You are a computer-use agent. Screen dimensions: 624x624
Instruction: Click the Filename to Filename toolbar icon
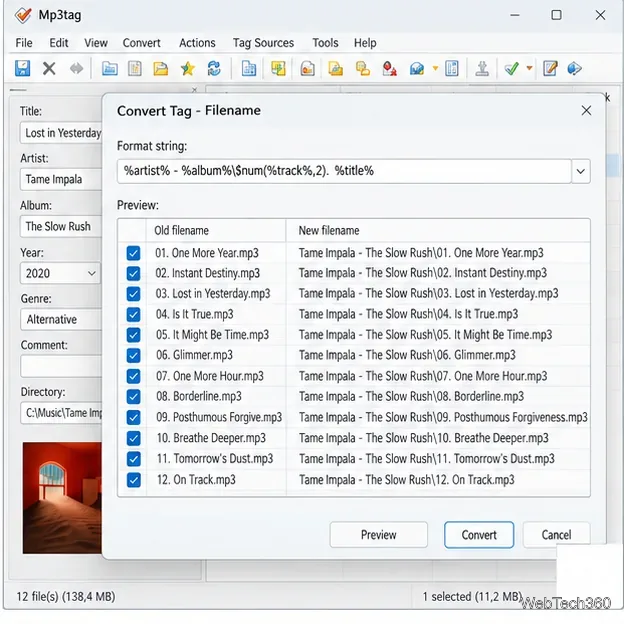(335, 68)
